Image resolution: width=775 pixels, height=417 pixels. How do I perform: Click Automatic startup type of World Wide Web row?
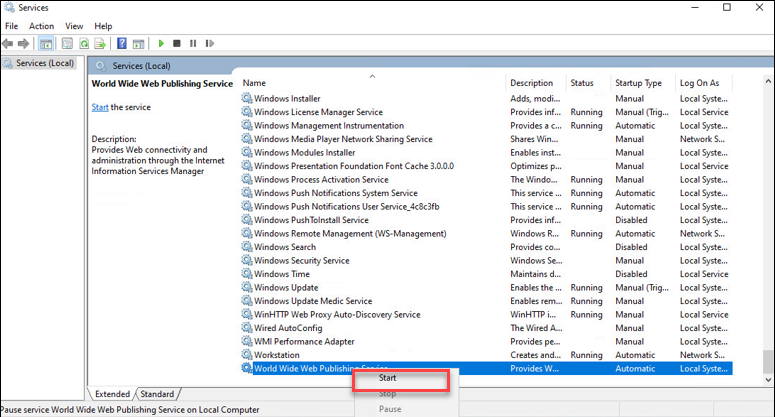(x=635, y=369)
